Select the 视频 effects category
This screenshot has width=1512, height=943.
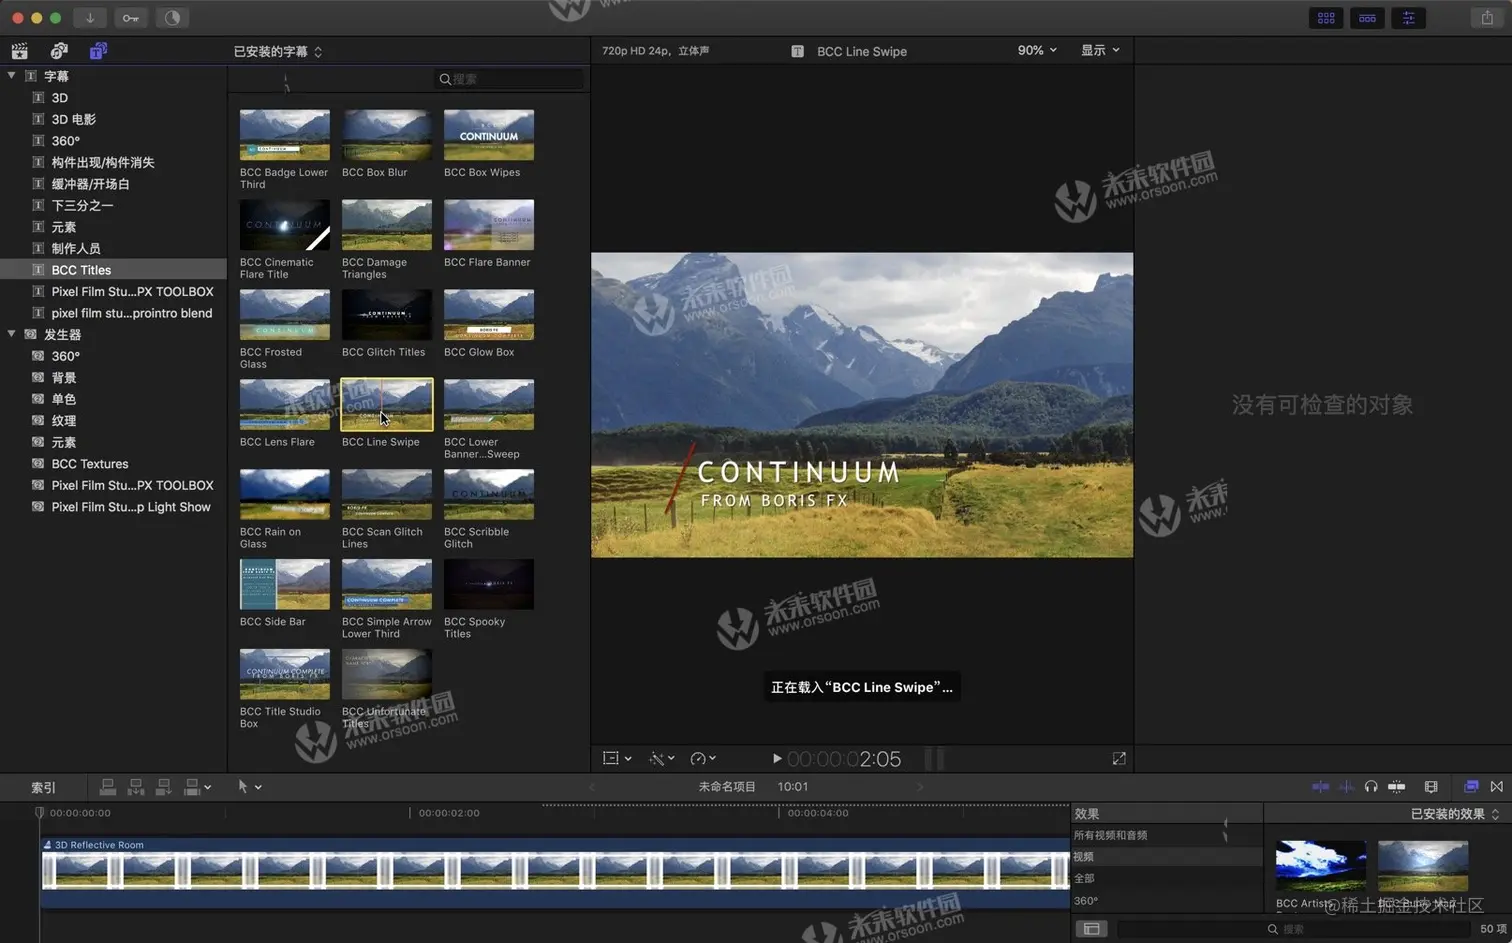1166,857
